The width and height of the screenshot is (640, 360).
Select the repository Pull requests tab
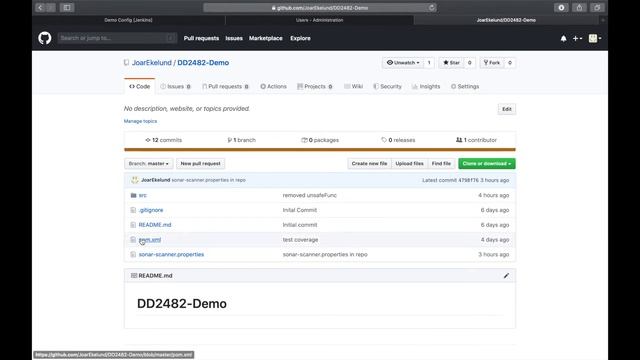pyautogui.click(x=225, y=87)
